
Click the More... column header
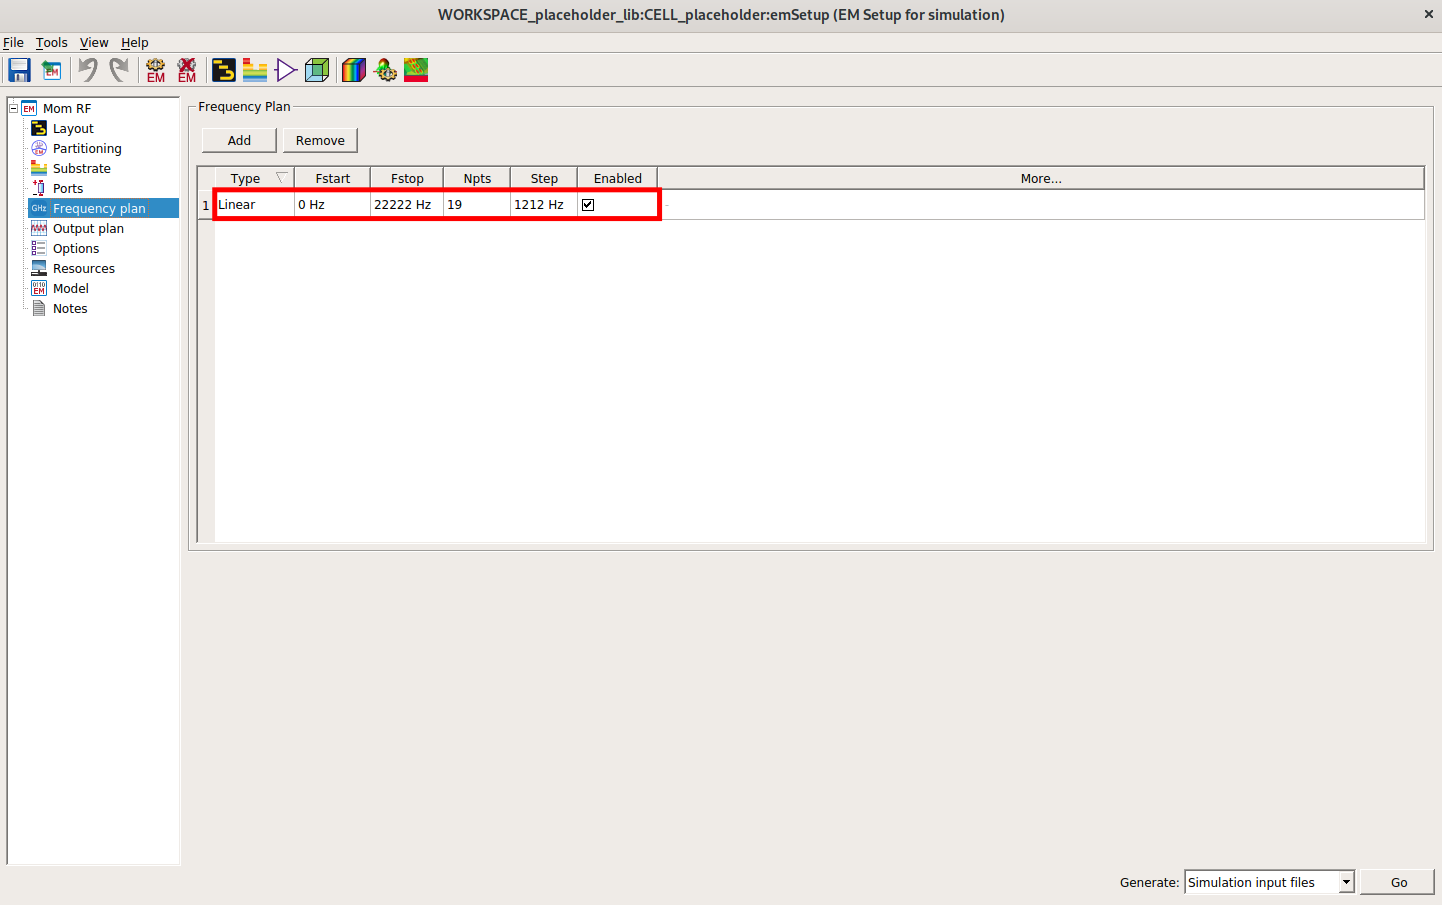pyautogui.click(x=1041, y=178)
